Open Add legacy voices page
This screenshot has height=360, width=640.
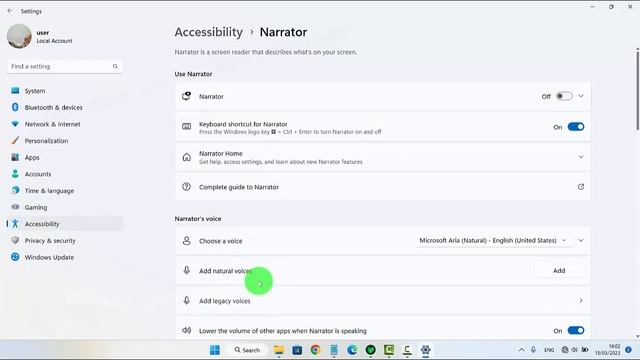(383, 301)
